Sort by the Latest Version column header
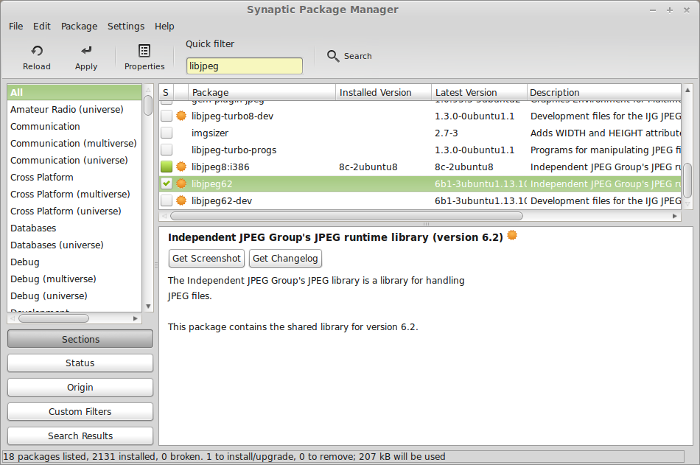Image resolution: width=700 pixels, height=465 pixels. click(x=479, y=92)
